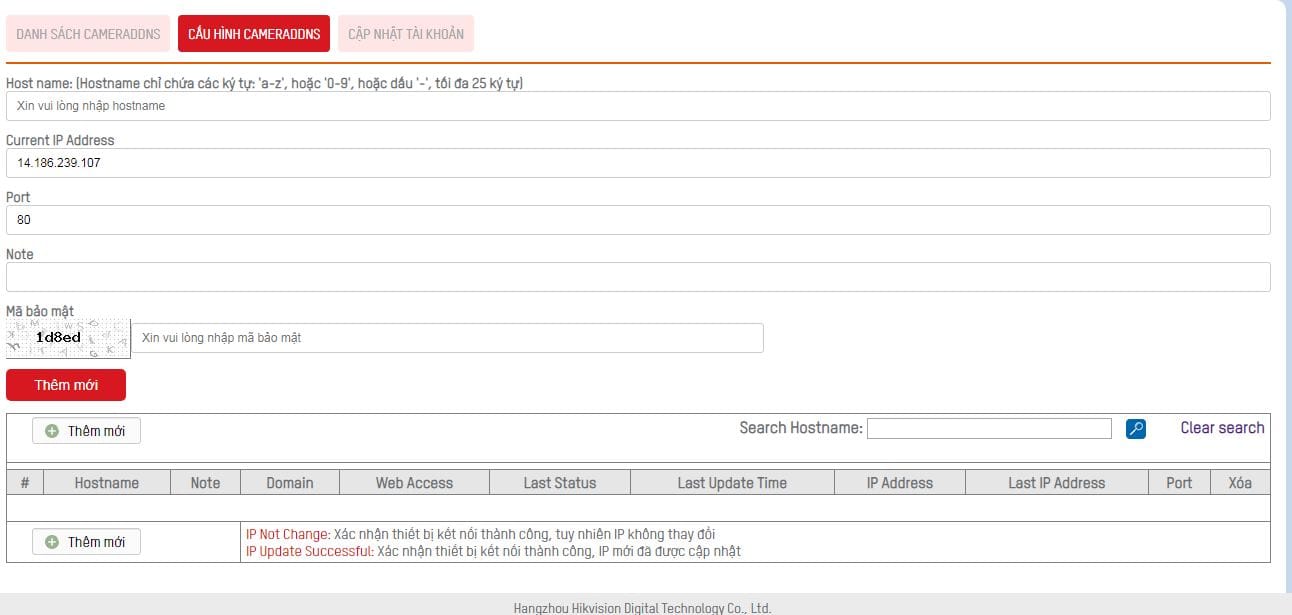Viewport: 1292px width, 615px height.
Task: Click the Last Update Time column header
Action: 732,483
